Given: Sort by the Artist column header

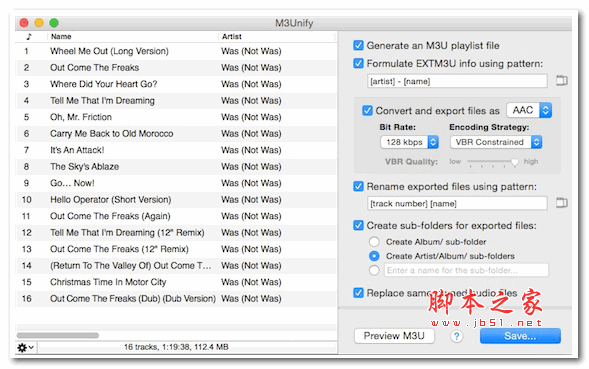Looking at the screenshot, I should tap(277, 36).
